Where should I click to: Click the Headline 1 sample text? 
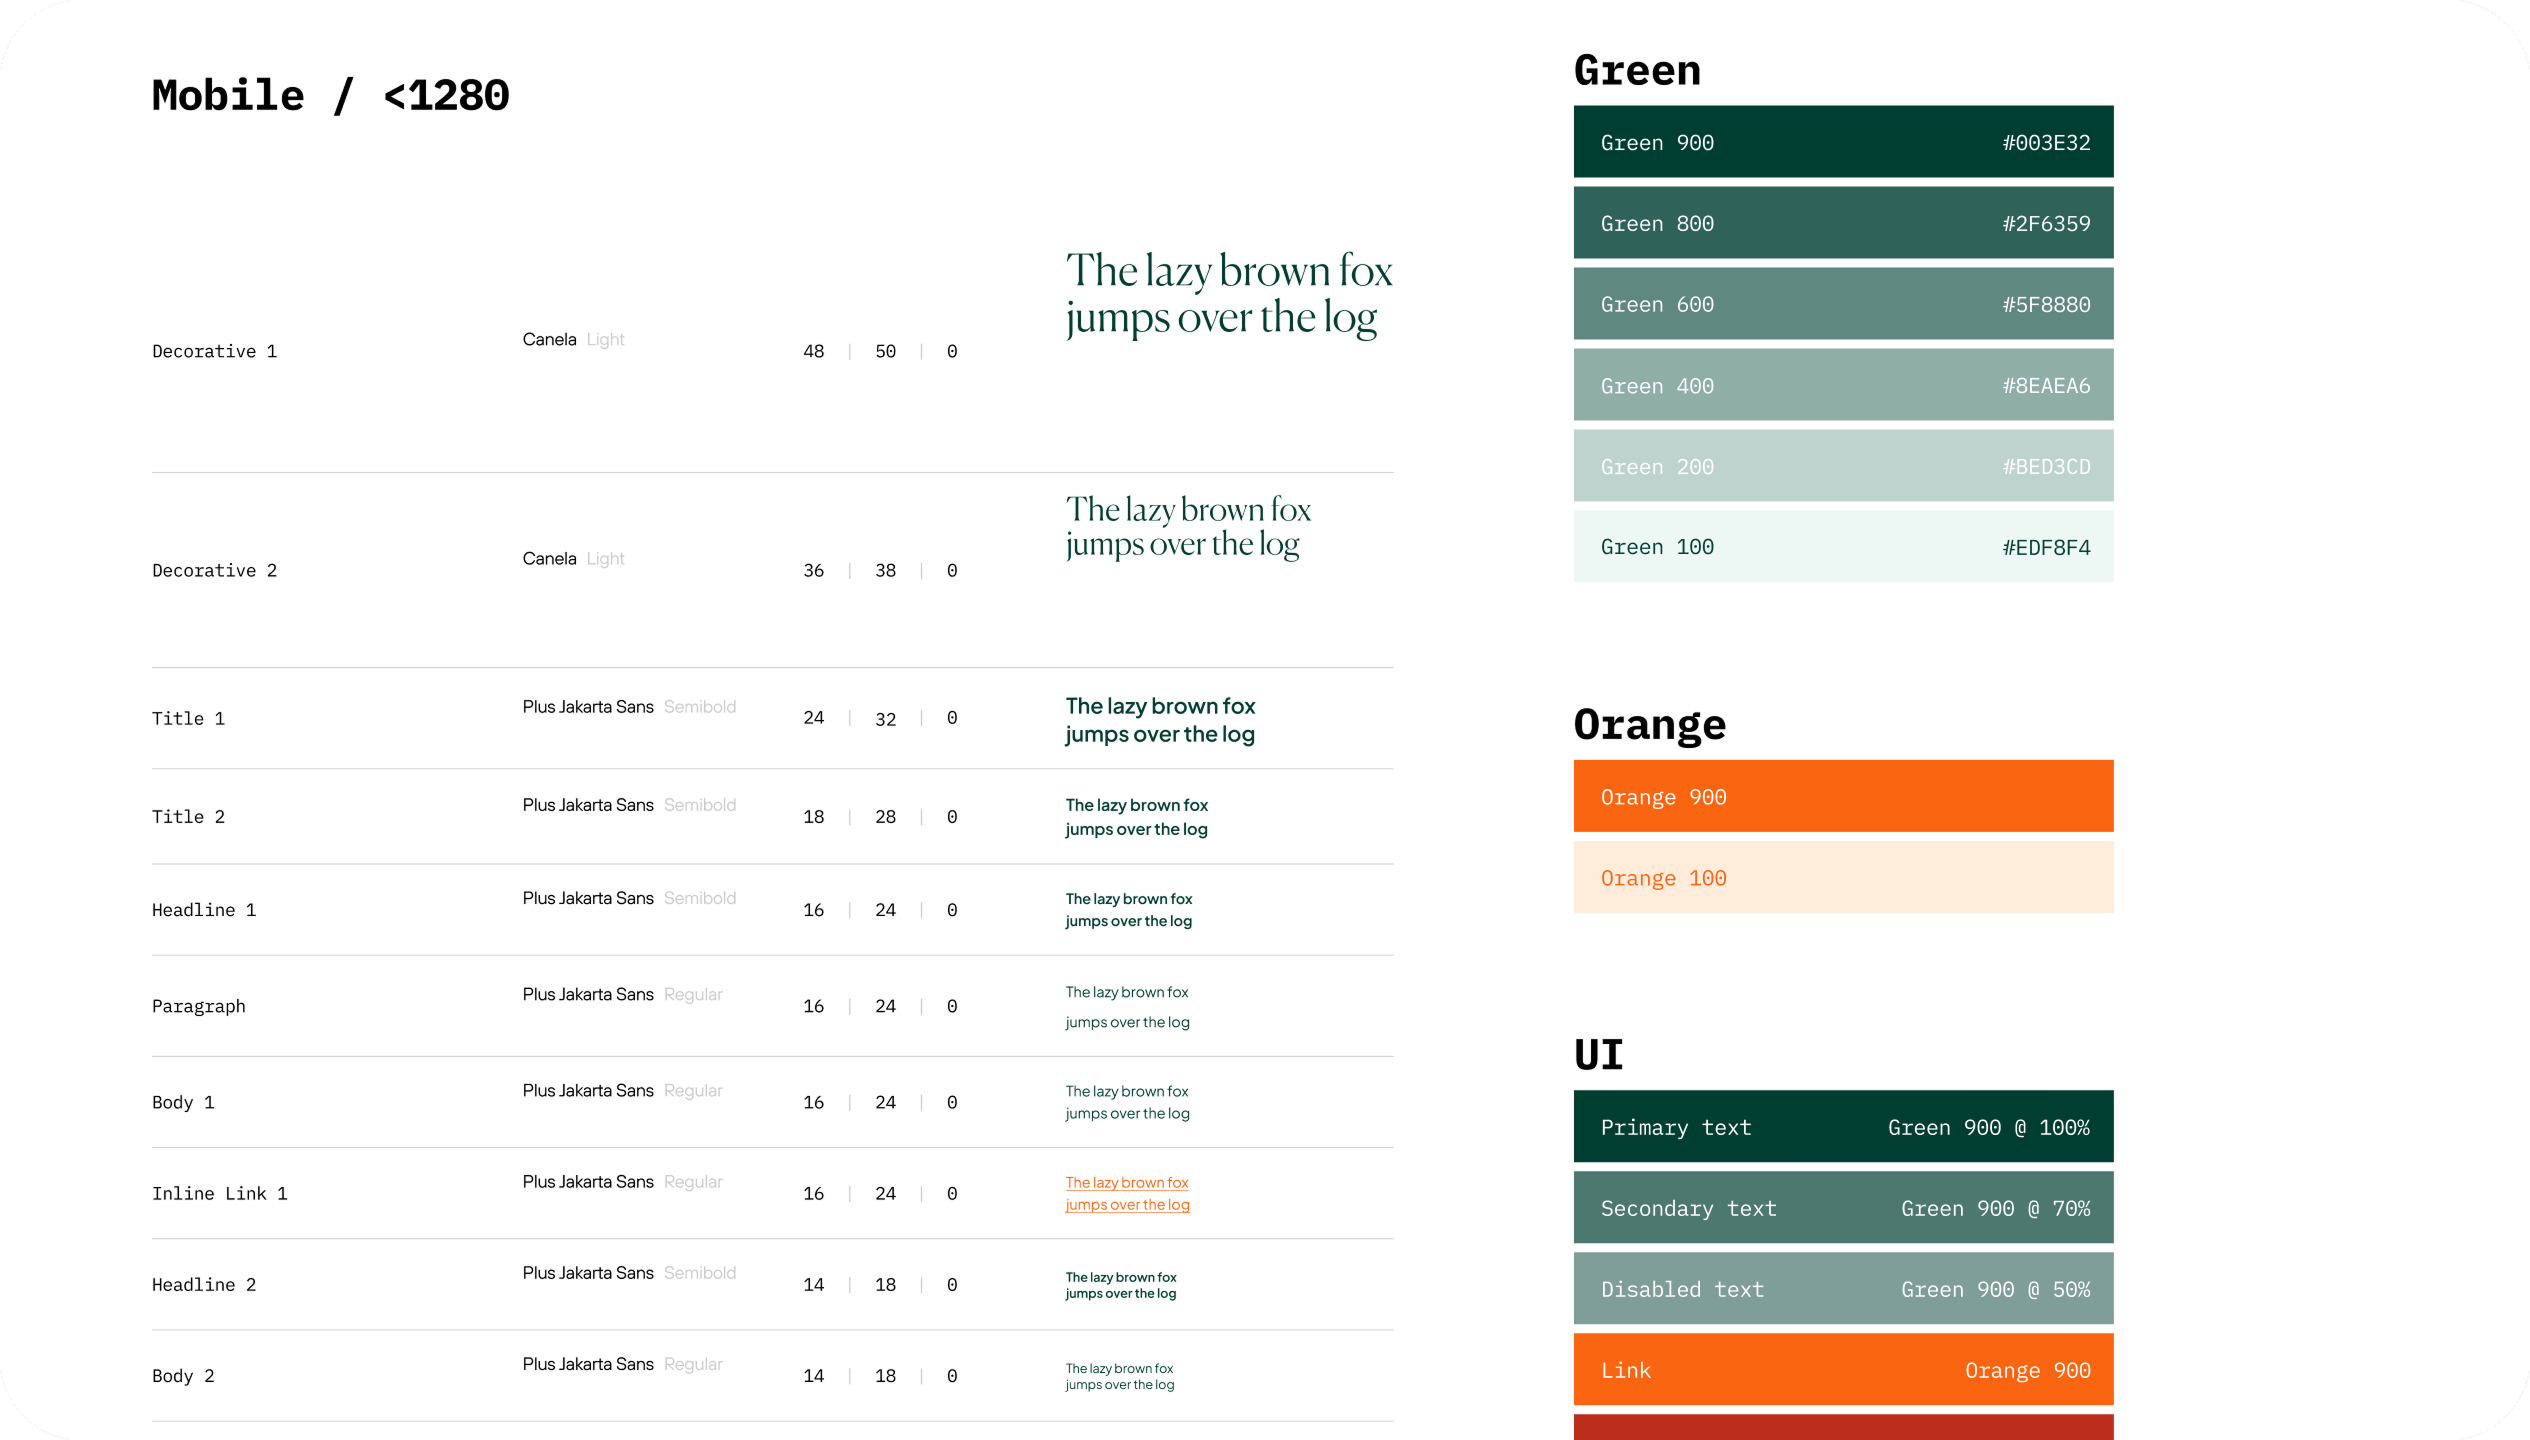pyautogui.click(x=1128, y=910)
